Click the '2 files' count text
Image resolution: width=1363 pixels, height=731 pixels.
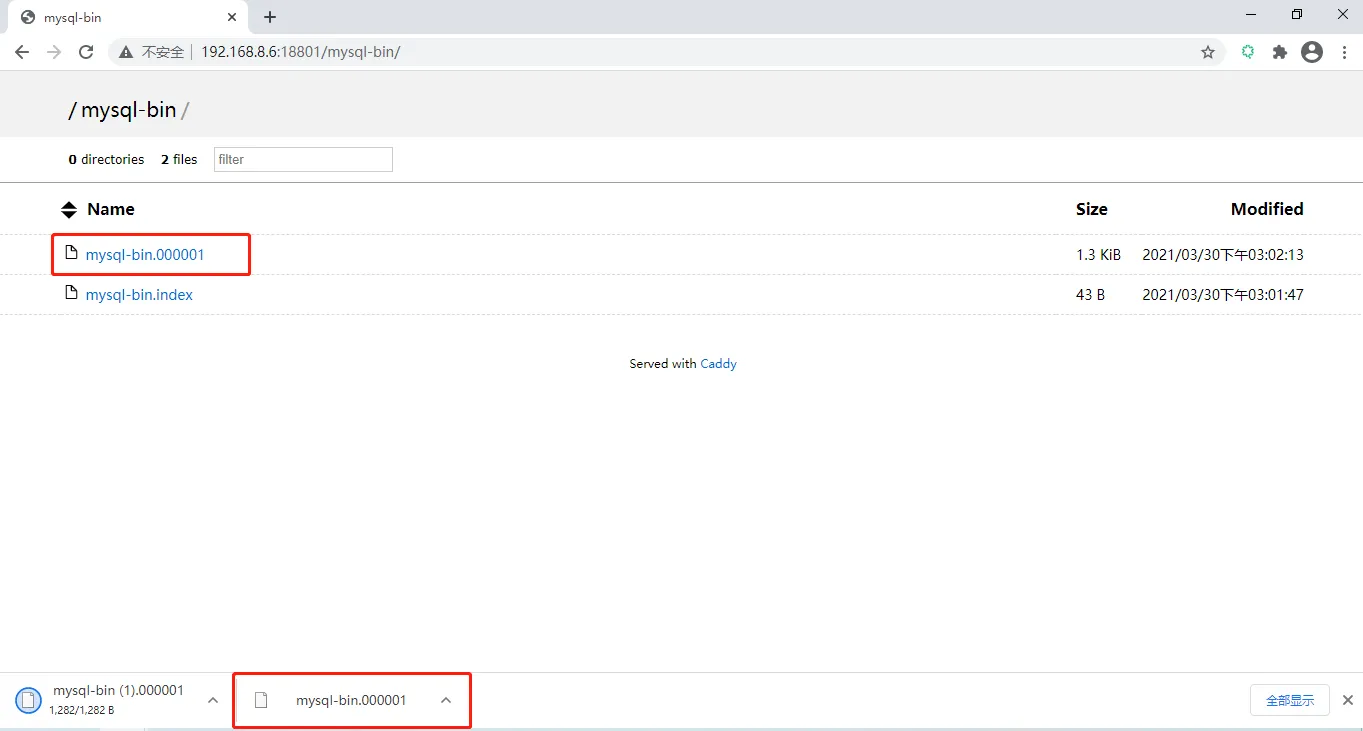pos(179,159)
